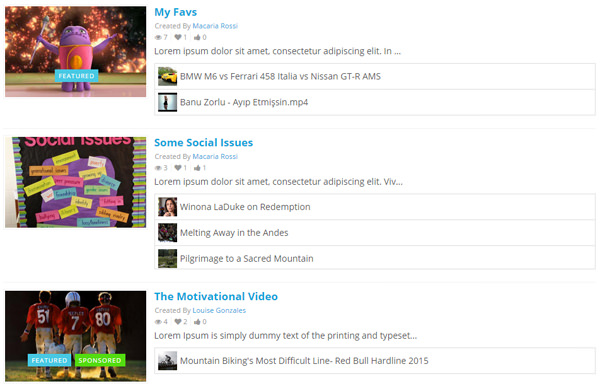Visit Macaria Rossi profile under My Favs
Viewport: 600px width, 386px height.
coord(215,26)
